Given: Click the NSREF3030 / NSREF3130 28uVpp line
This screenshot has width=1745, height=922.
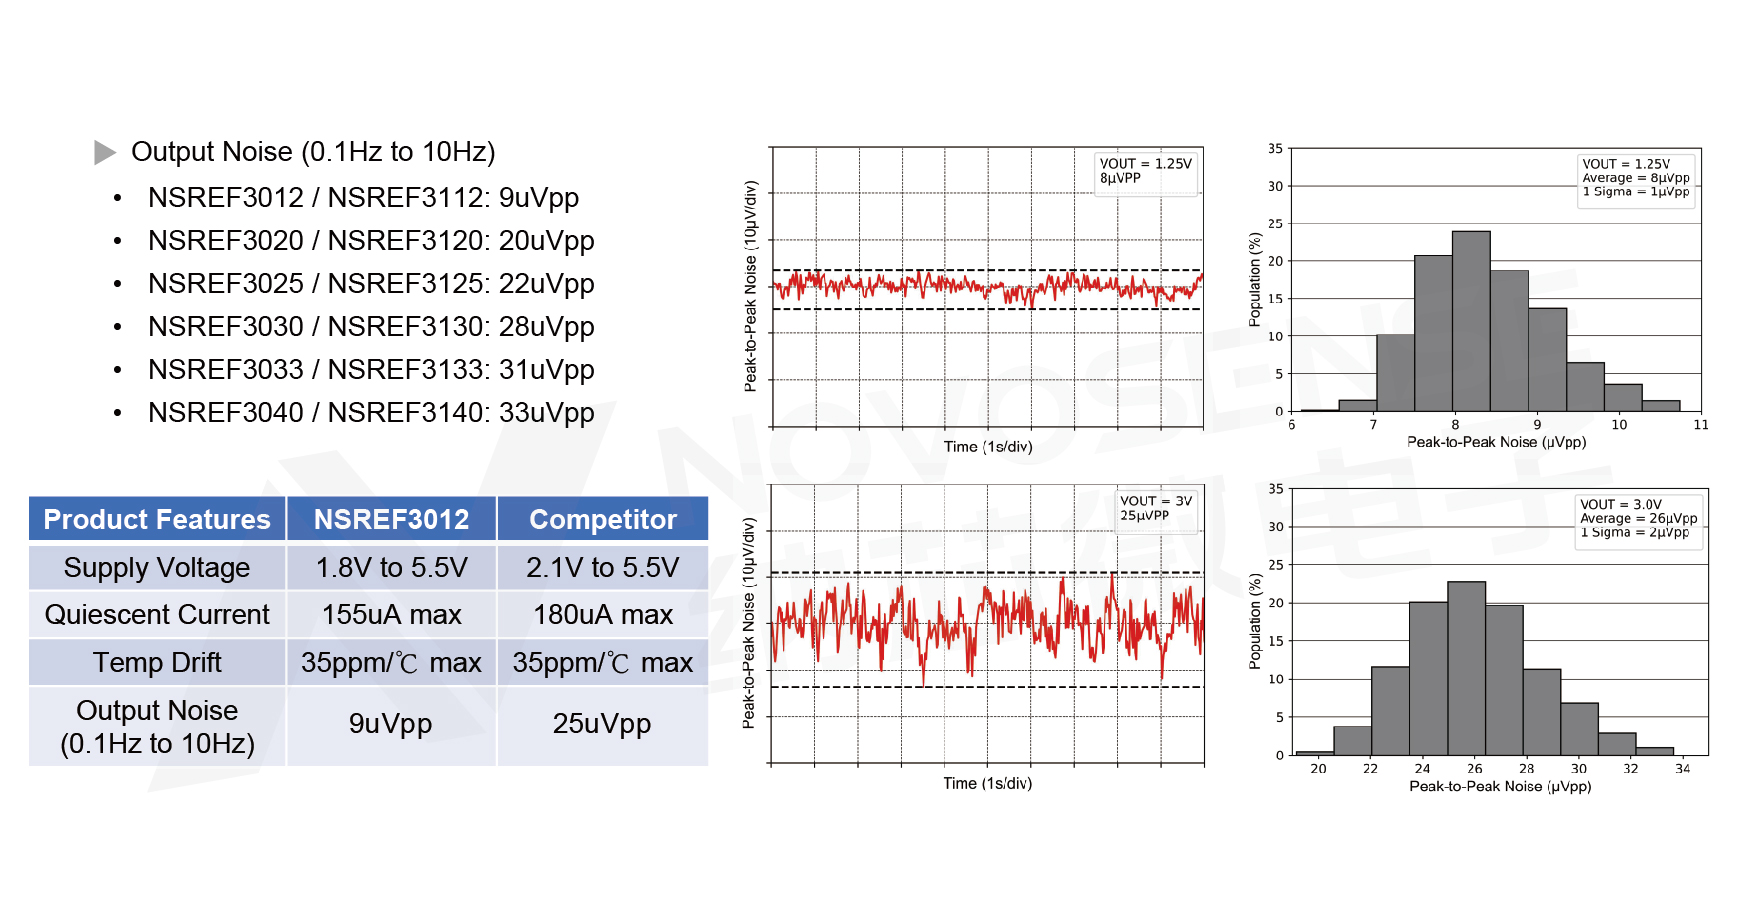Looking at the screenshot, I should point(371,327).
